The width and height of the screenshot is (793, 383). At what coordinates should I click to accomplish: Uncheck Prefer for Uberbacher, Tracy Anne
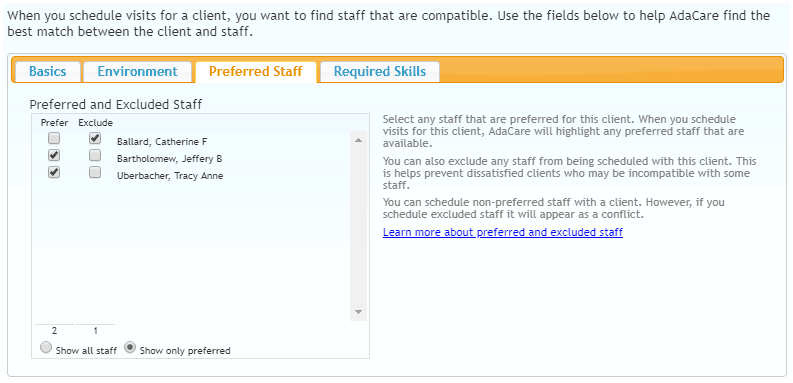[54, 172]
